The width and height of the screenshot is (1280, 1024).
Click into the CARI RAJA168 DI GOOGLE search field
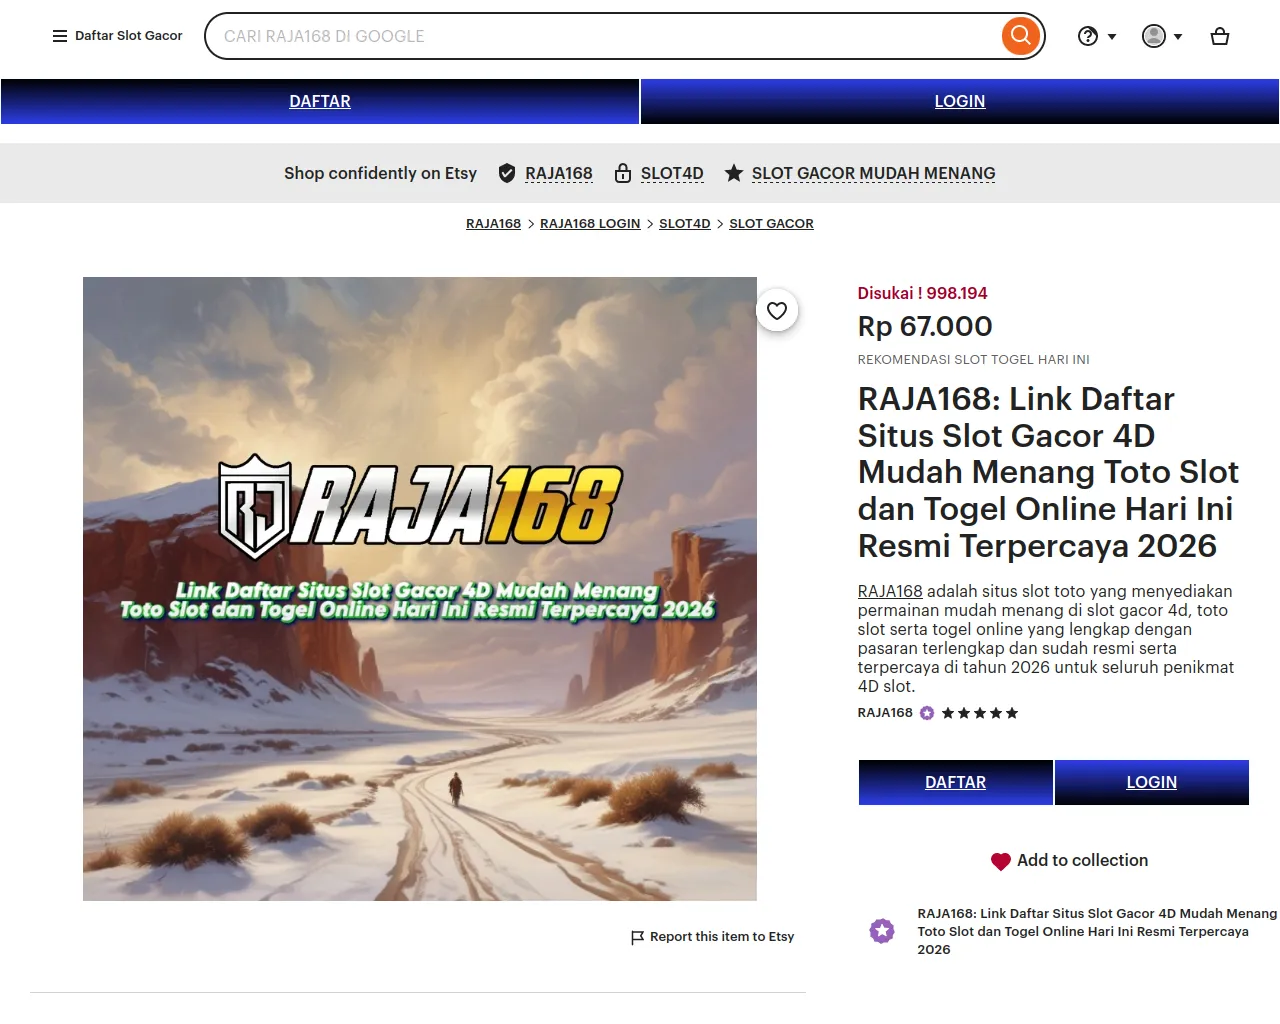(605, 36)
